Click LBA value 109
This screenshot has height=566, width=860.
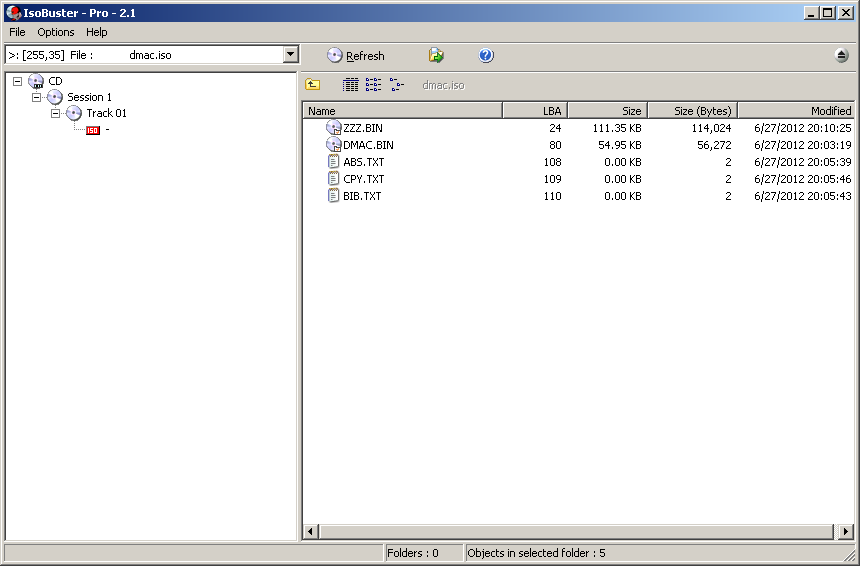coord(552,179)
